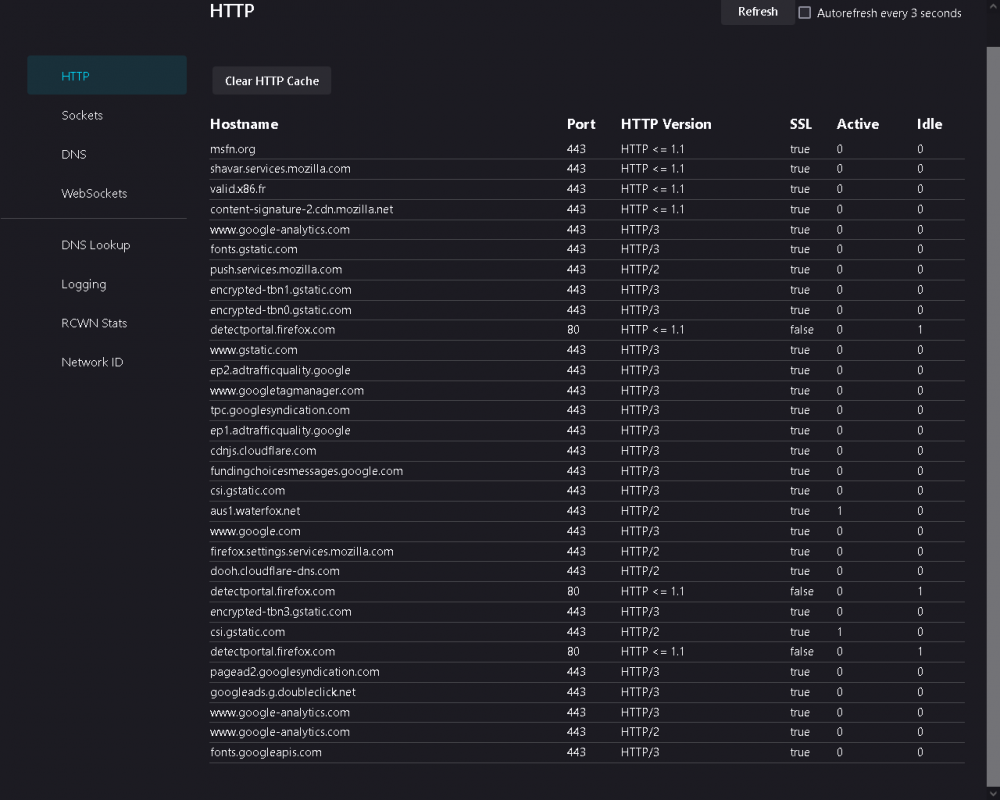Viewport: 1000px width, 800px height.
Task: Click the SSL column header
Action: [800, 125]
